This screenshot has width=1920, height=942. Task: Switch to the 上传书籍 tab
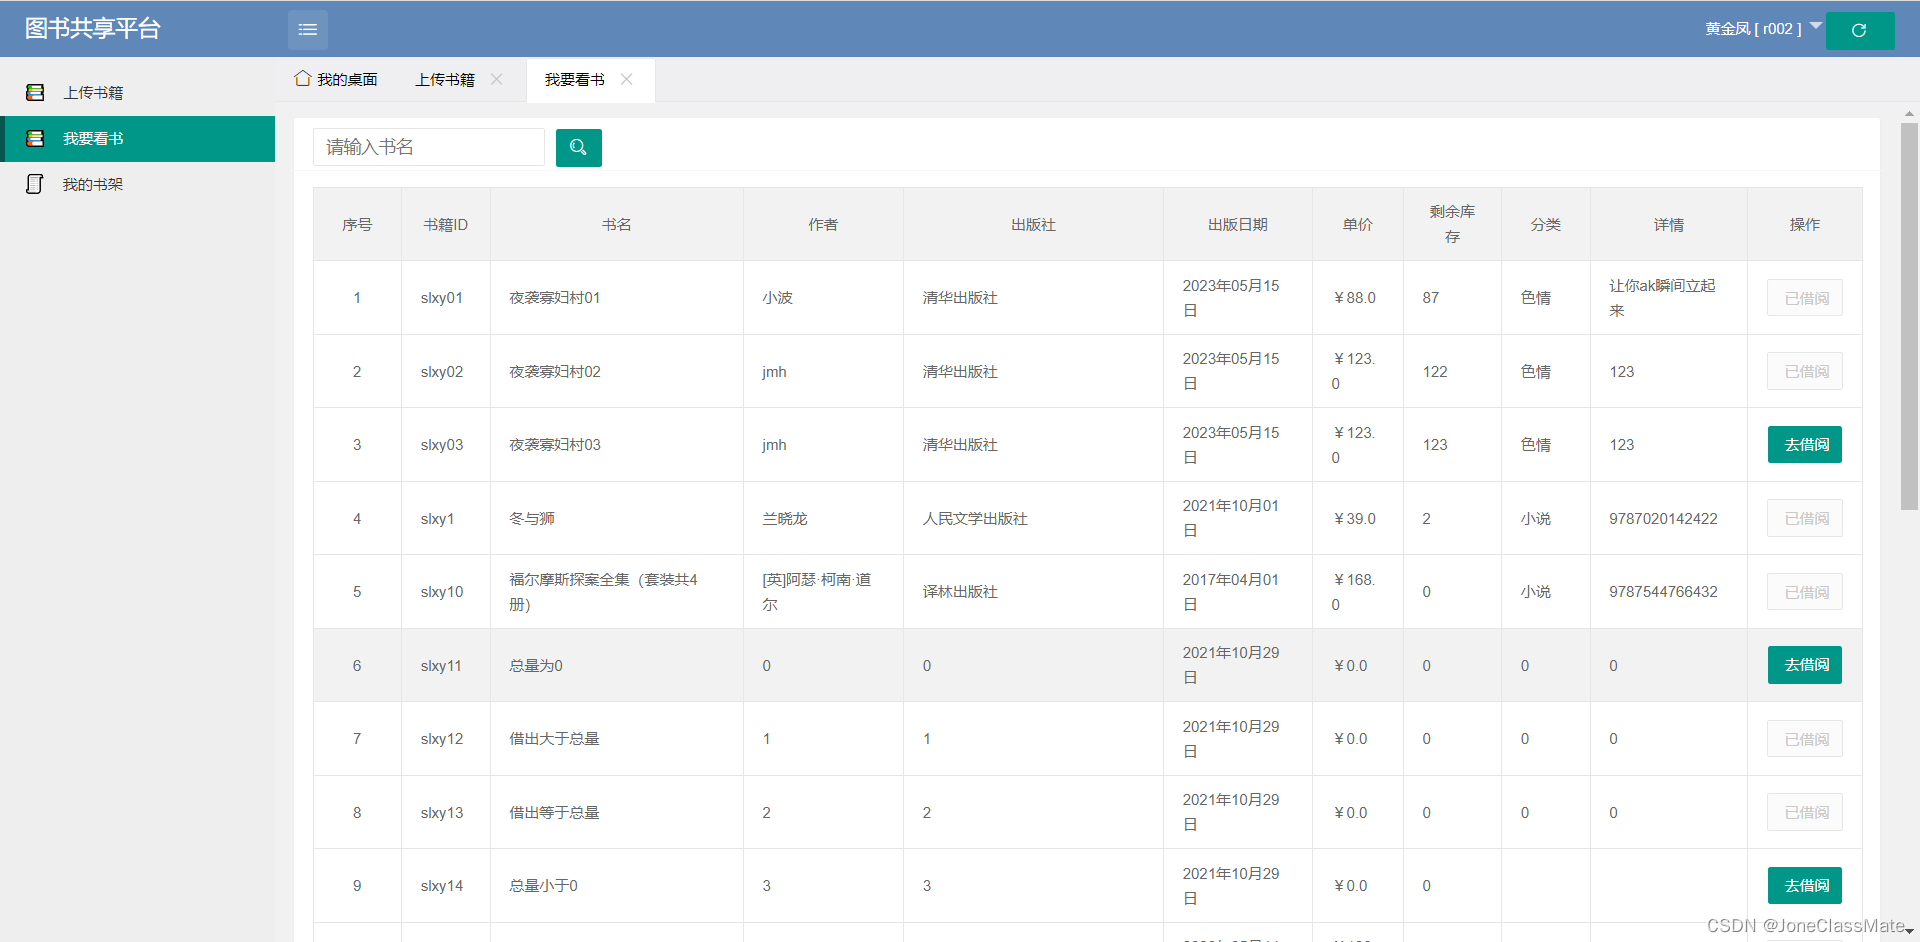tap(444, 79)
